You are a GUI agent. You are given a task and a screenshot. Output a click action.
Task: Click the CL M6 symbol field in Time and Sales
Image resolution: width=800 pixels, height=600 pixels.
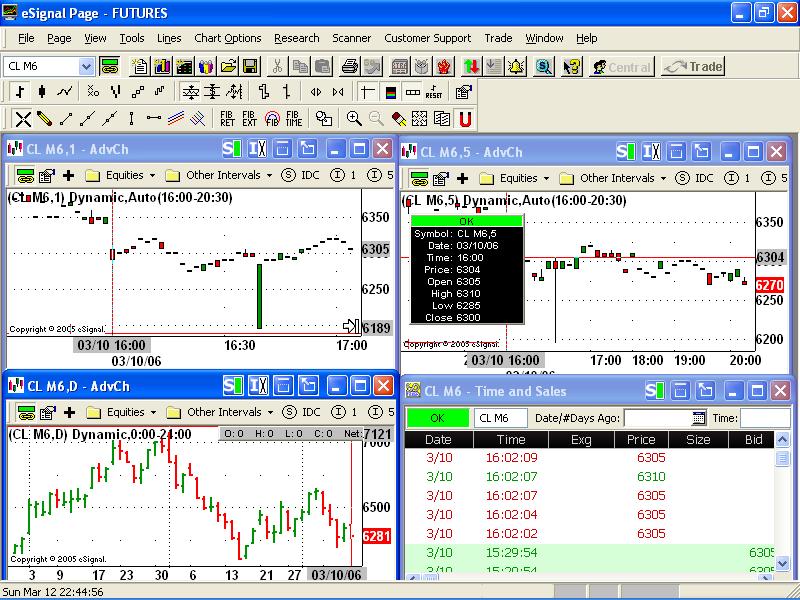501,418
